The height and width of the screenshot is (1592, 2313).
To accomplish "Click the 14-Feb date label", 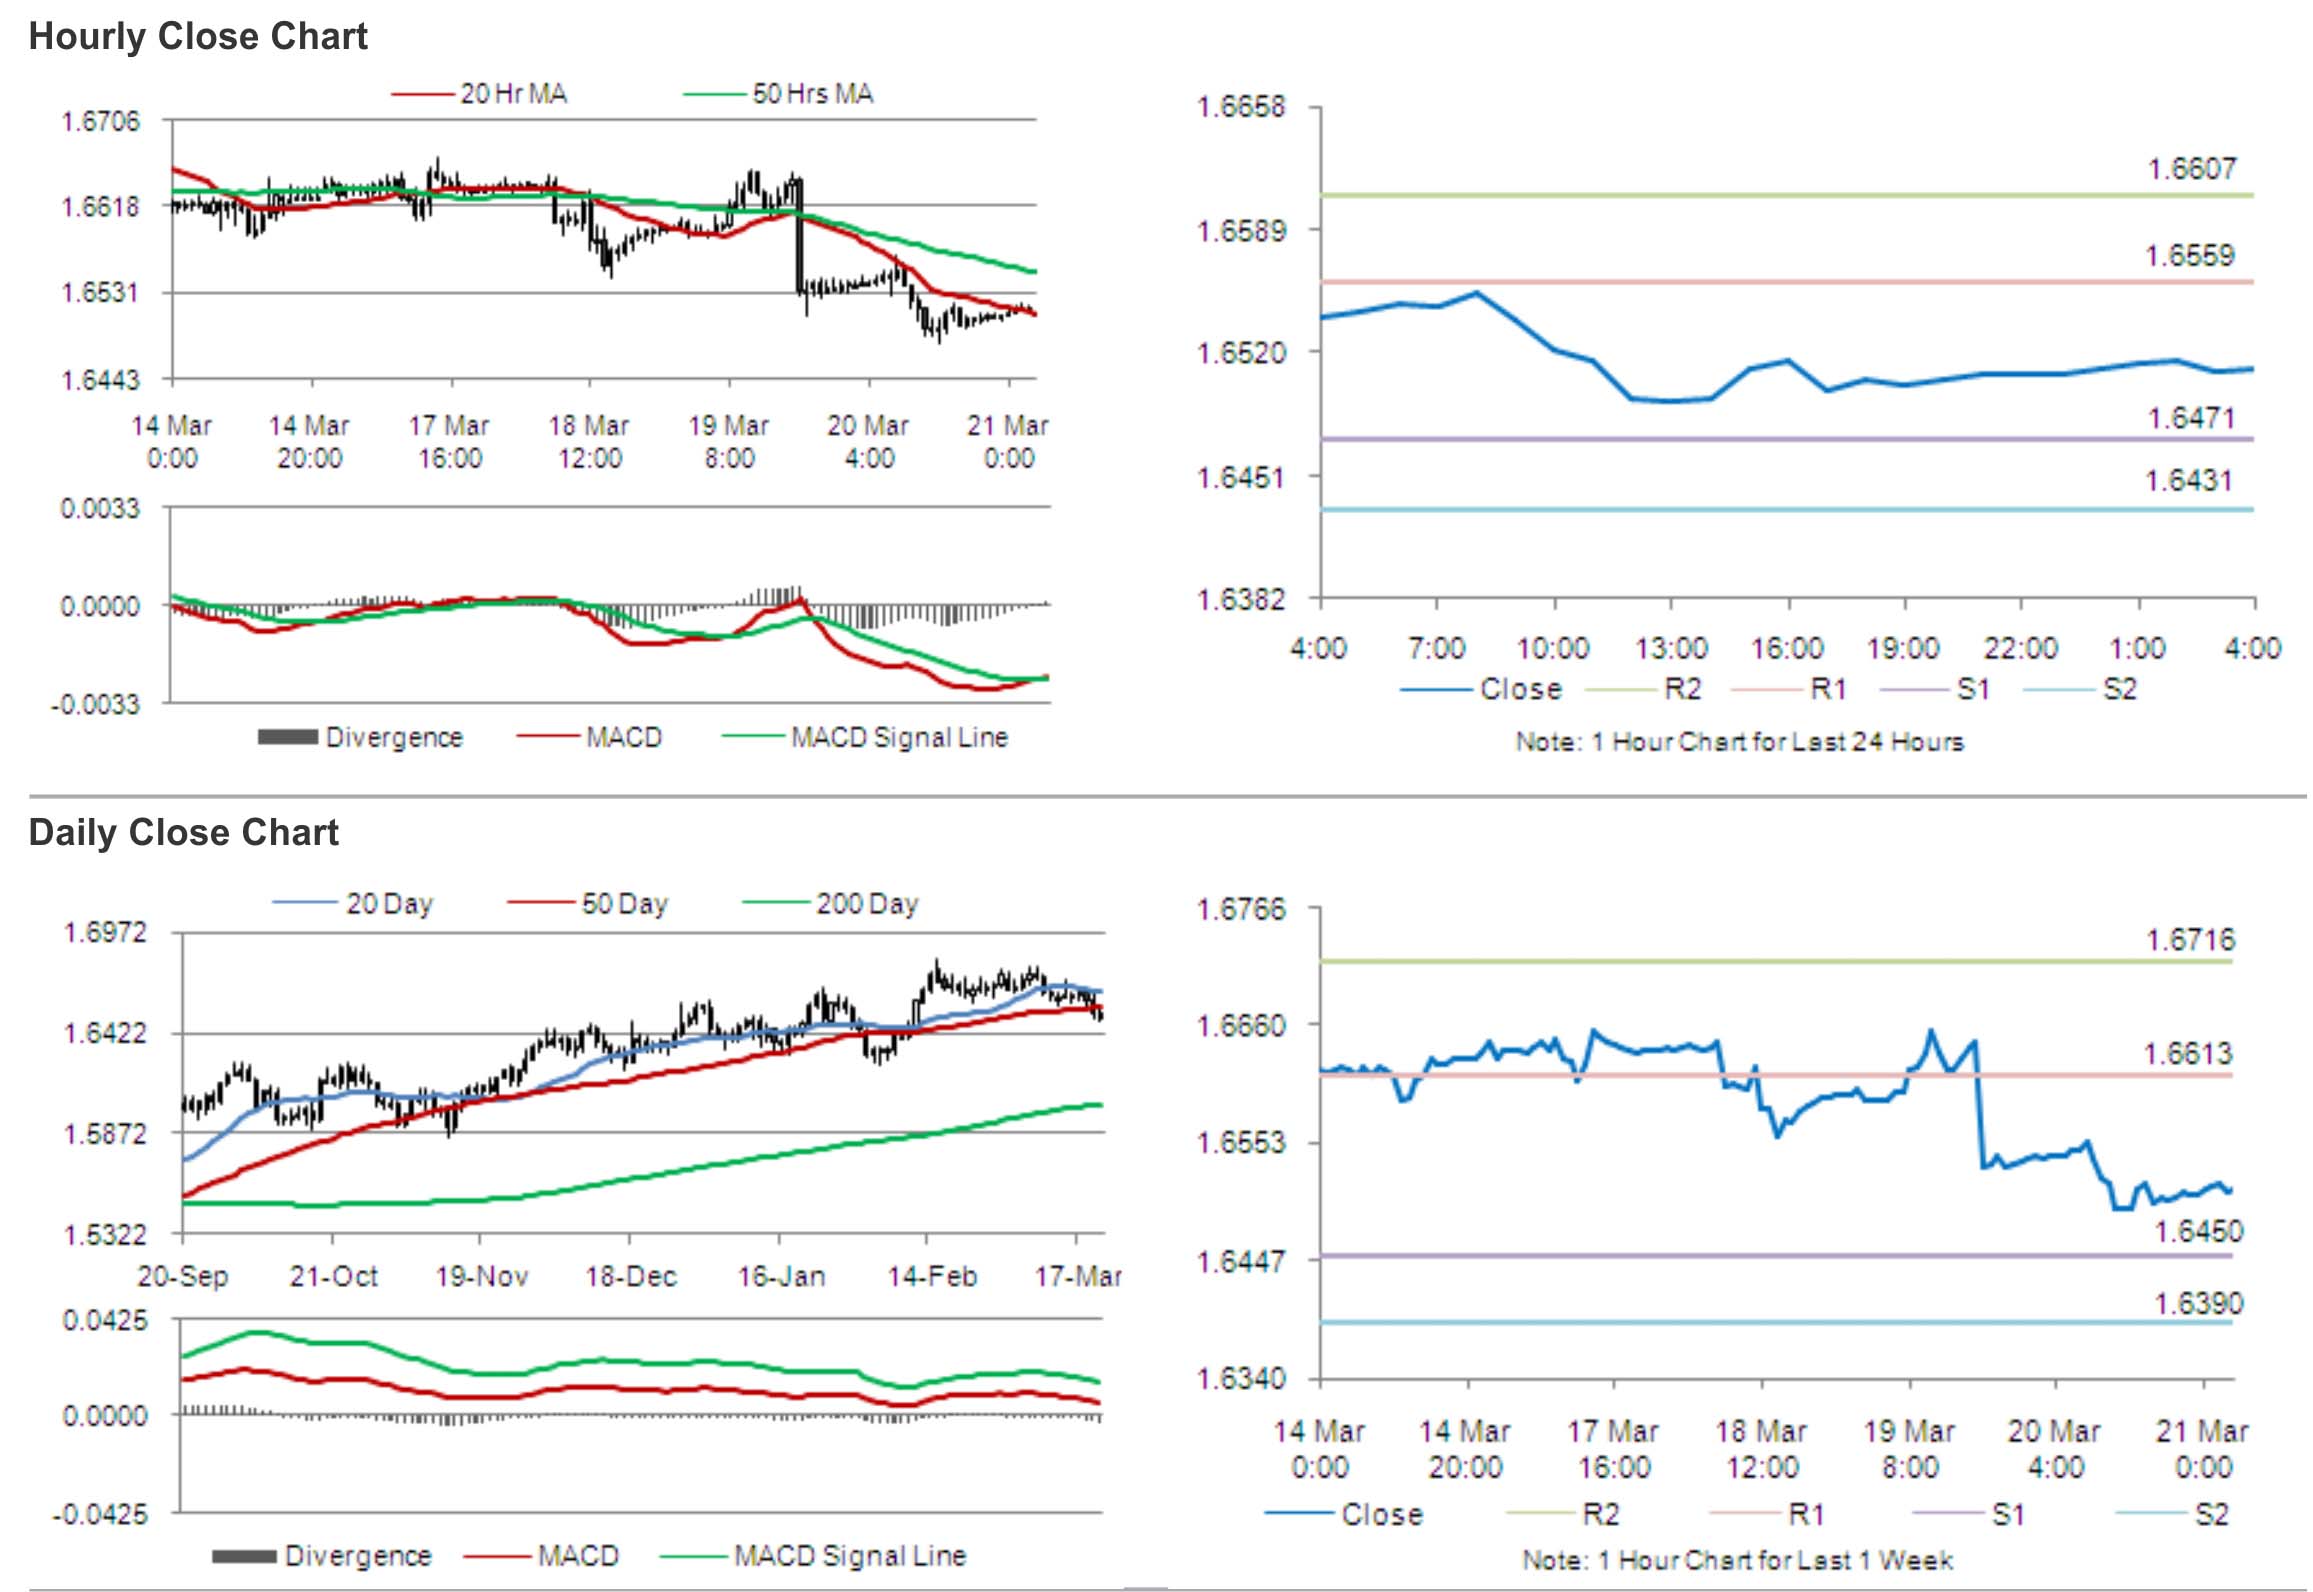I will (932, 1277).
